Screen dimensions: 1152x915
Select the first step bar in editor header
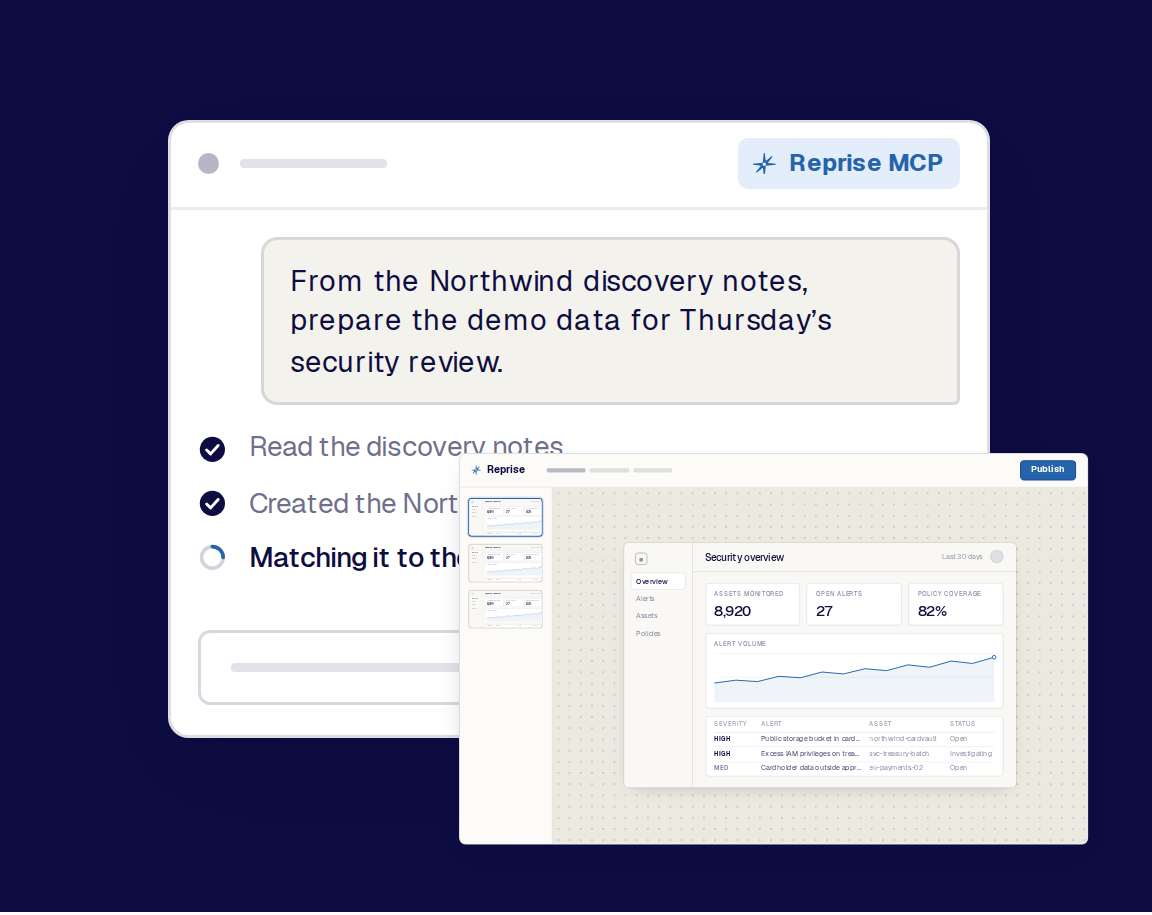point(566,470)
